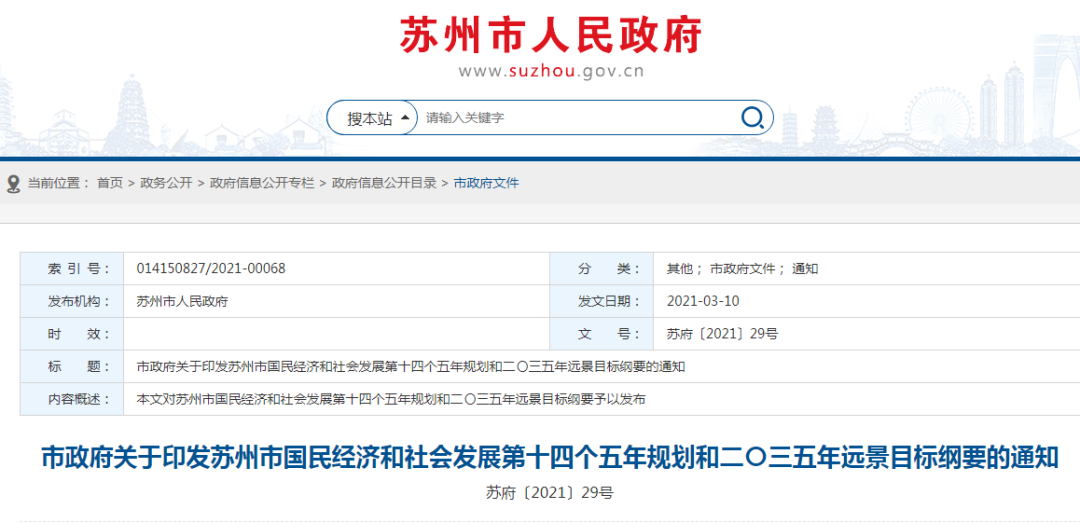Open 政府信息公开目录 breadcrumb link

(x=384, y=183)
